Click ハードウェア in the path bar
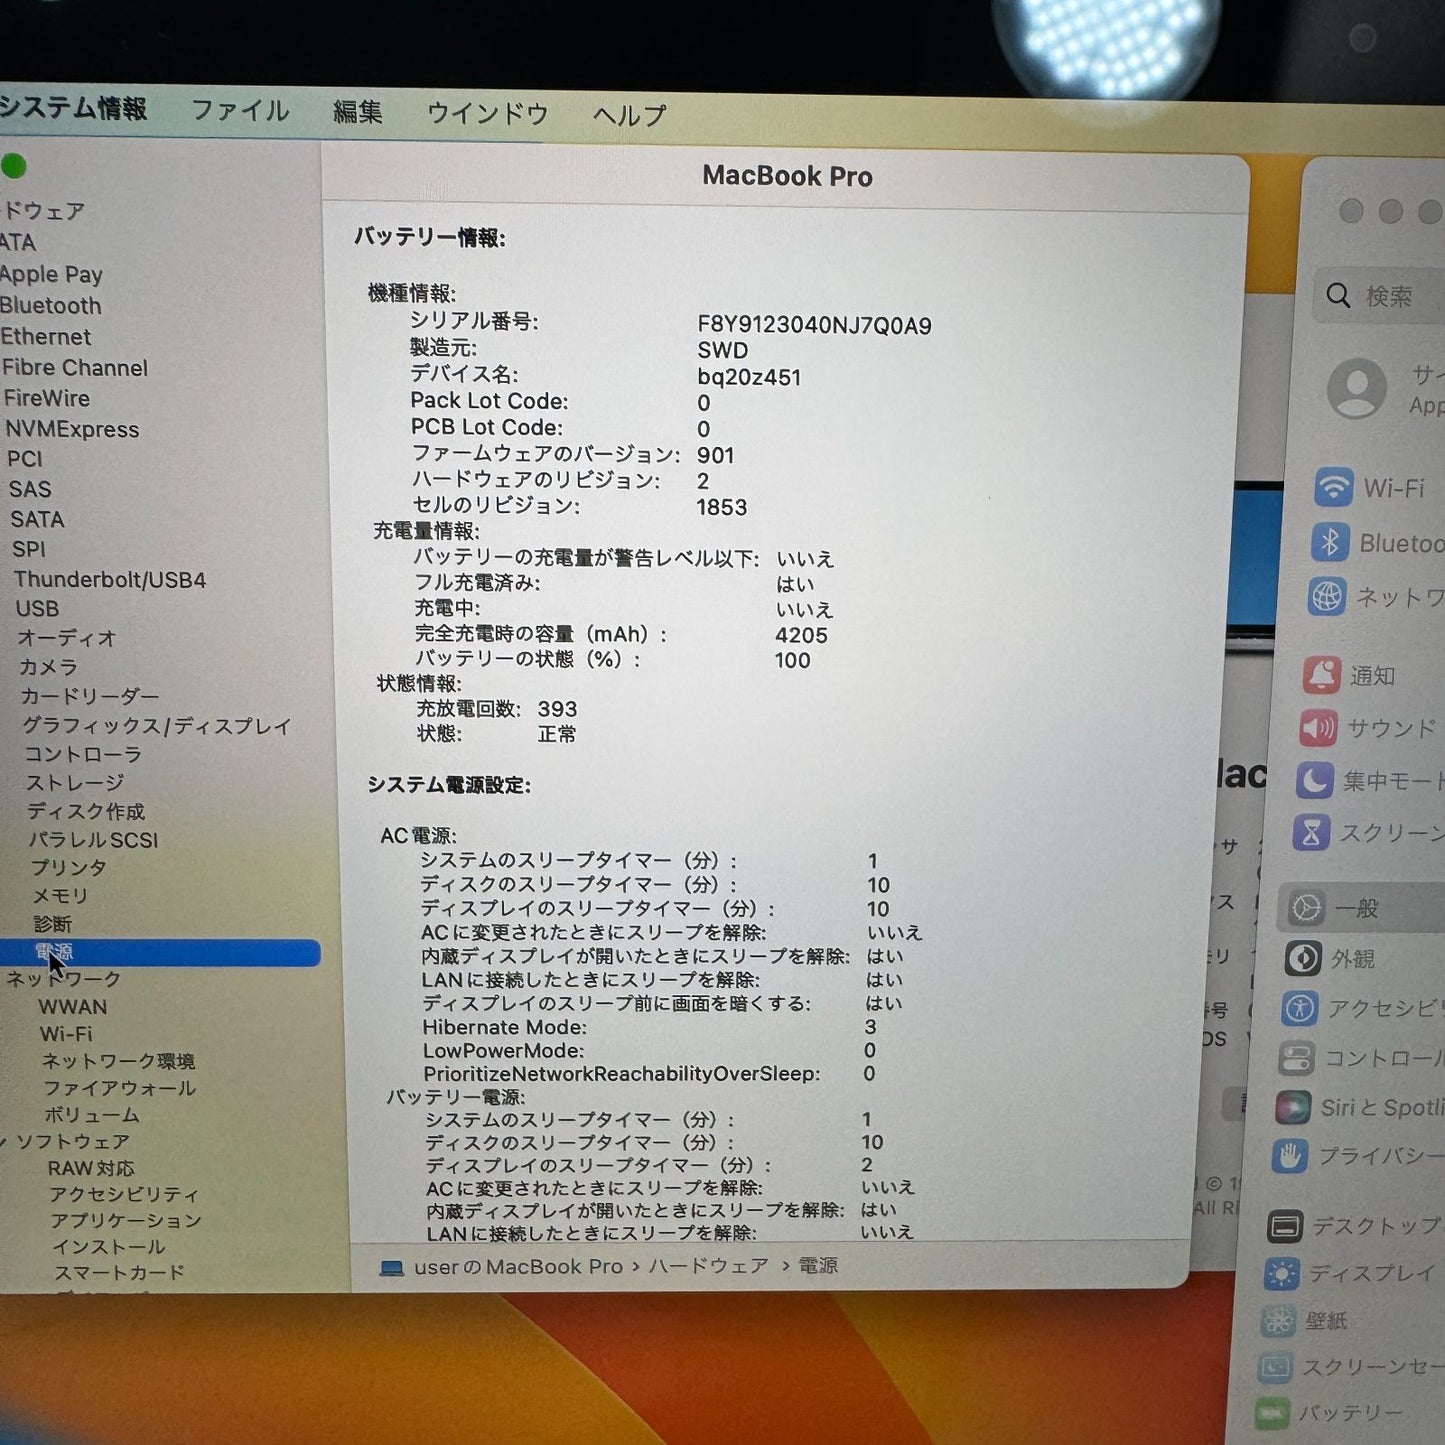Image resolution: width=1445 pixels, height=1445 pixels. [709, 1266]
